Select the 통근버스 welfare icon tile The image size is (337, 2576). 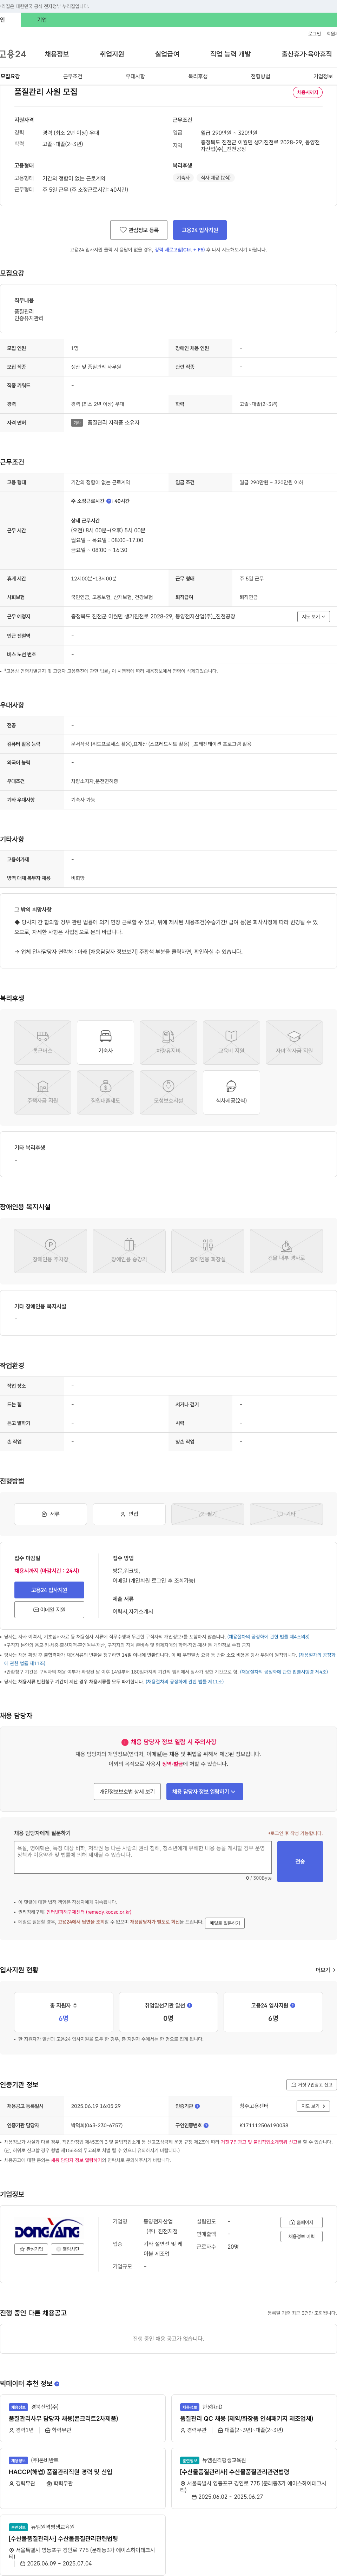pos(42,1042)
